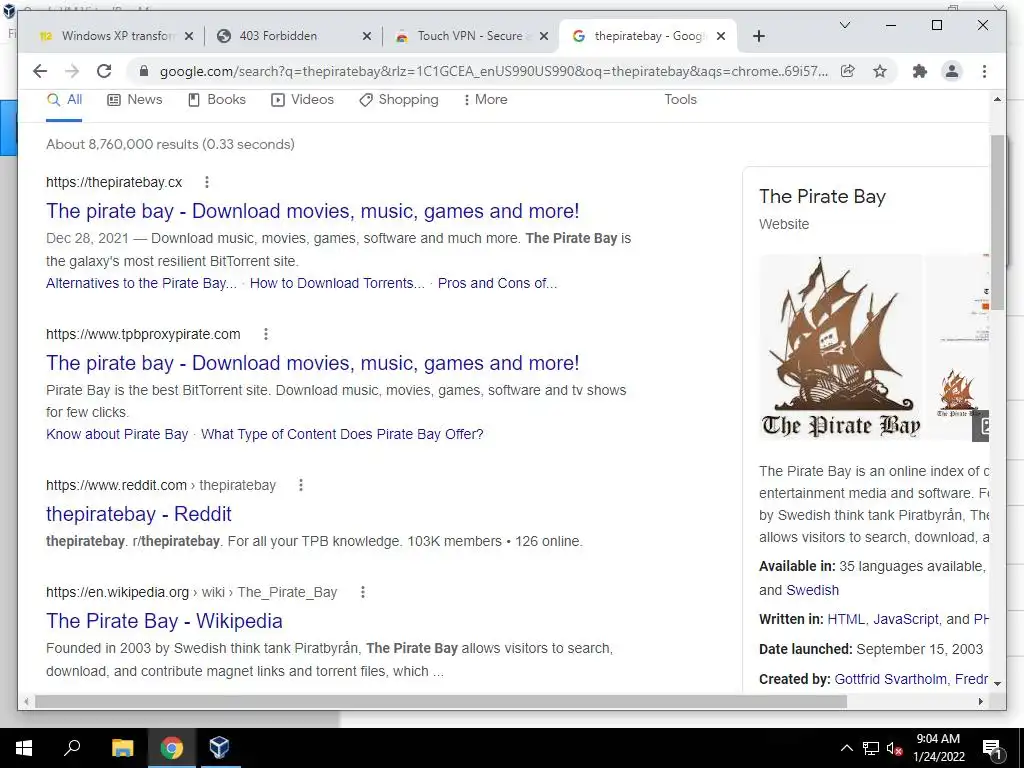Image resolution: width=1024 pixels, height=768 pixels.
Task: Close the 403 Forbidden tab
Action: pos(367,37)
